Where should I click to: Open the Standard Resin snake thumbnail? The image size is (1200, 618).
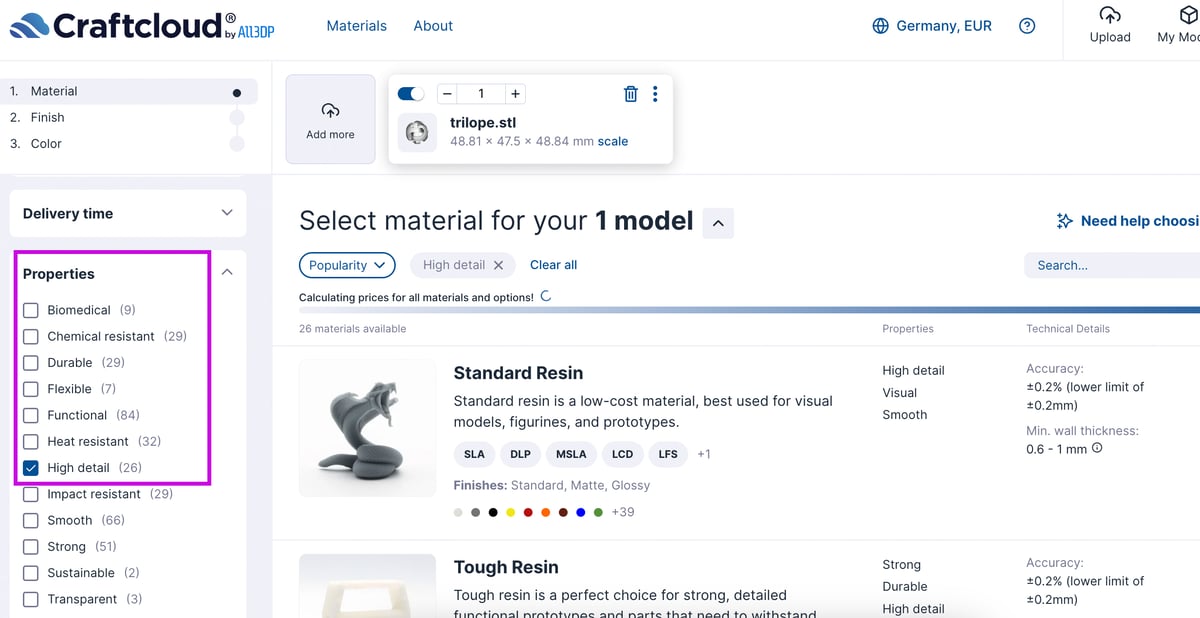(x=367, y=428)
